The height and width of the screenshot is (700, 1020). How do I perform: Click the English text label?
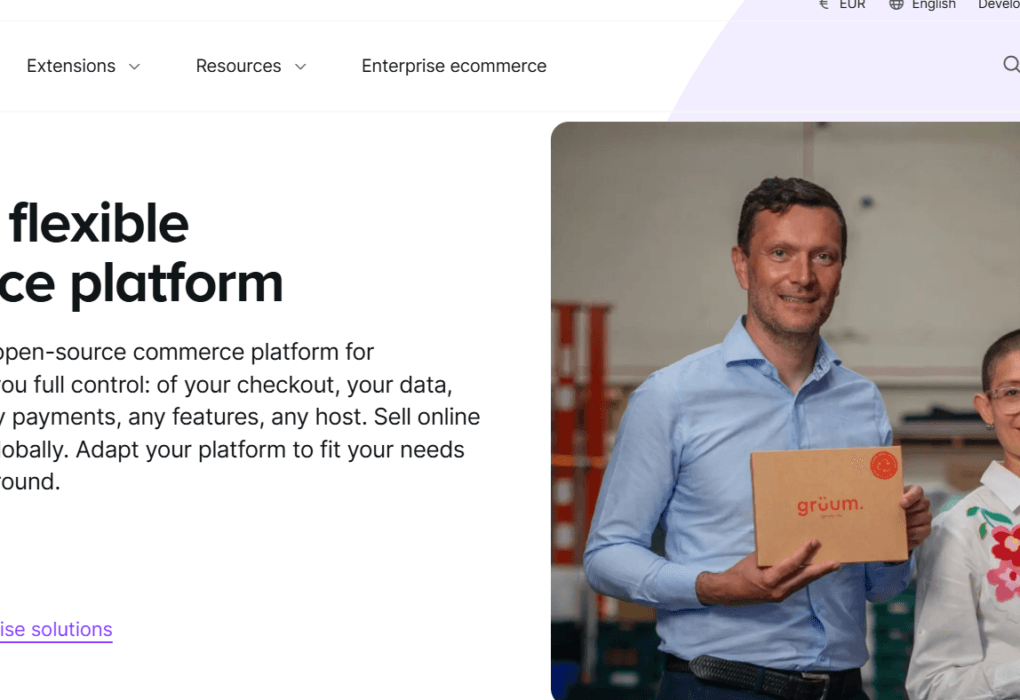pos(932,5)
